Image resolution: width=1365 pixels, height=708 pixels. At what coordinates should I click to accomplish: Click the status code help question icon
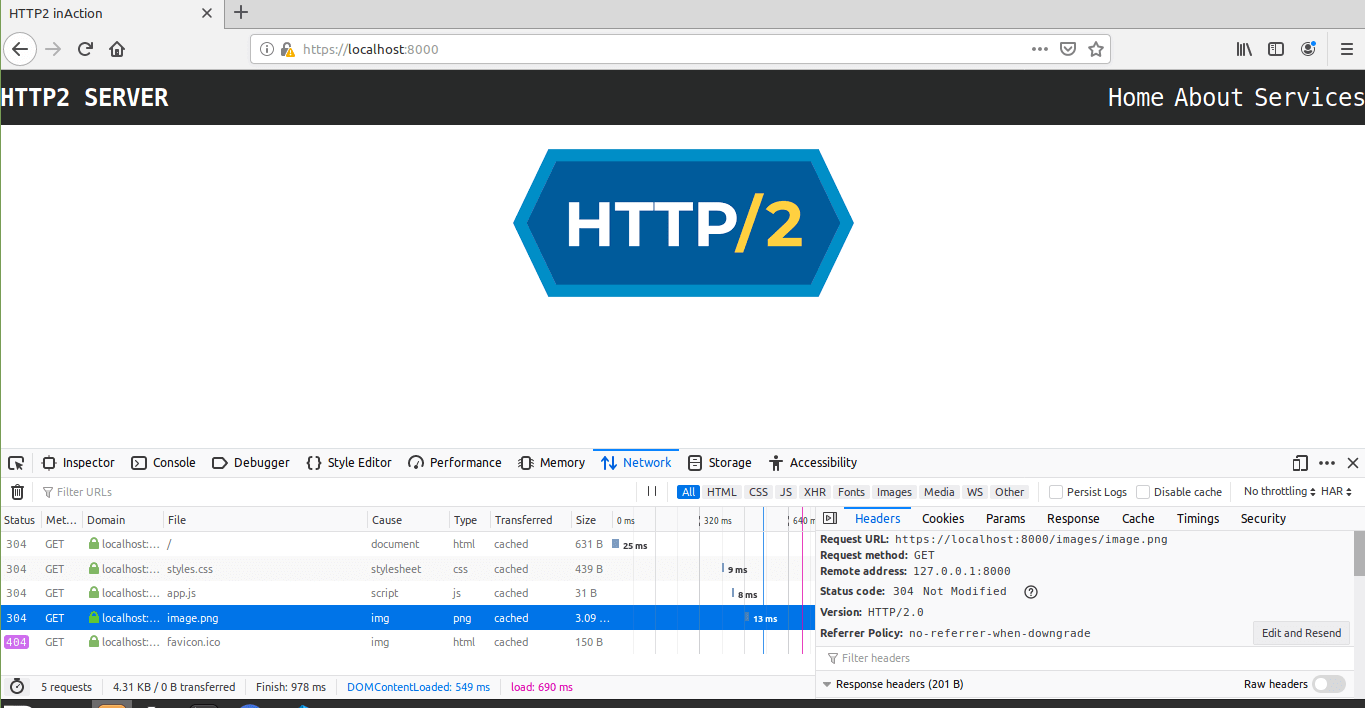(1031, 591)
